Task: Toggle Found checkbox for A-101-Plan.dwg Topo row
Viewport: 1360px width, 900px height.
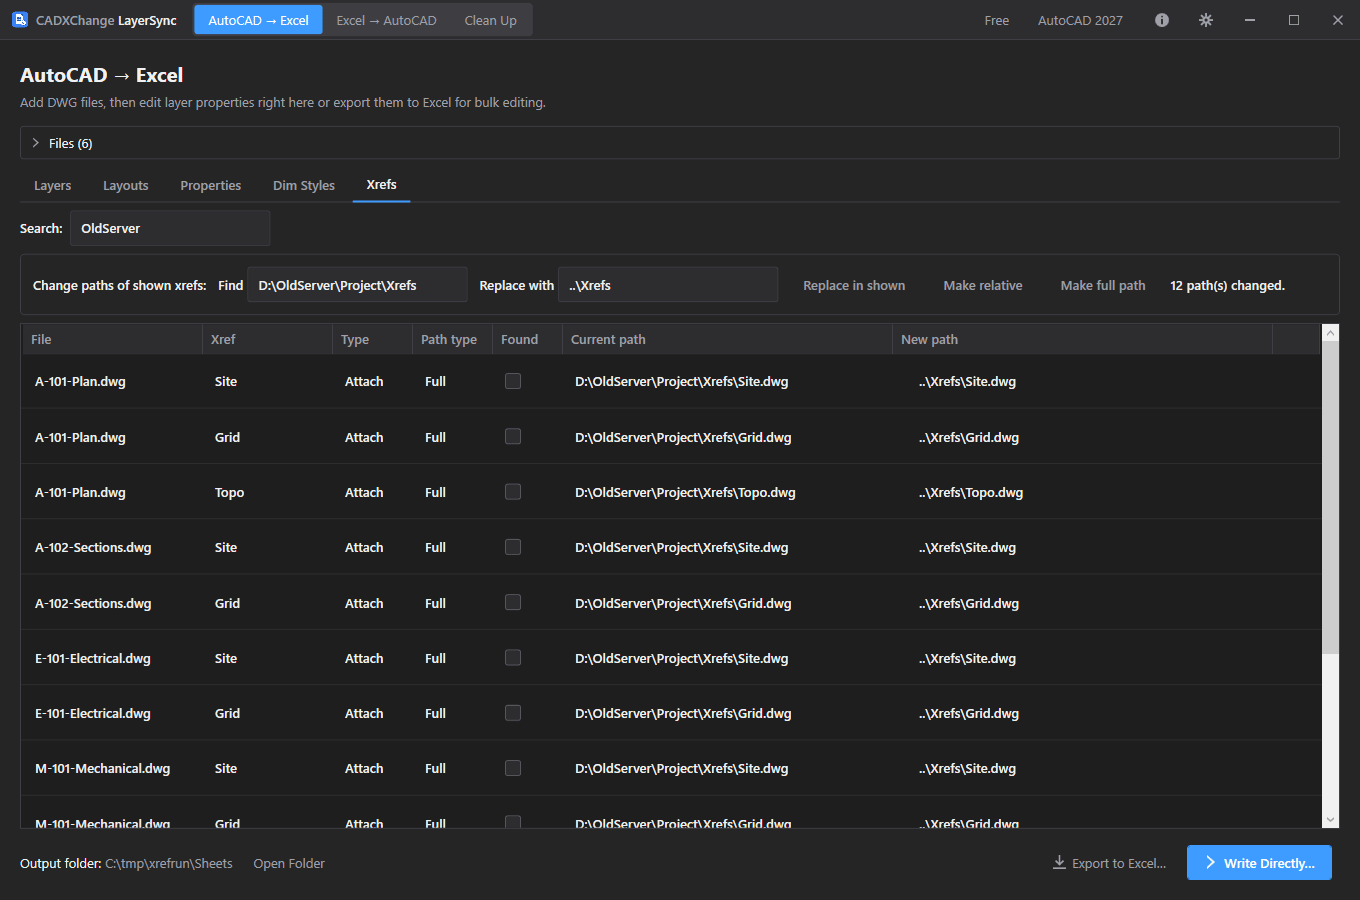Action: coord(513,492)
